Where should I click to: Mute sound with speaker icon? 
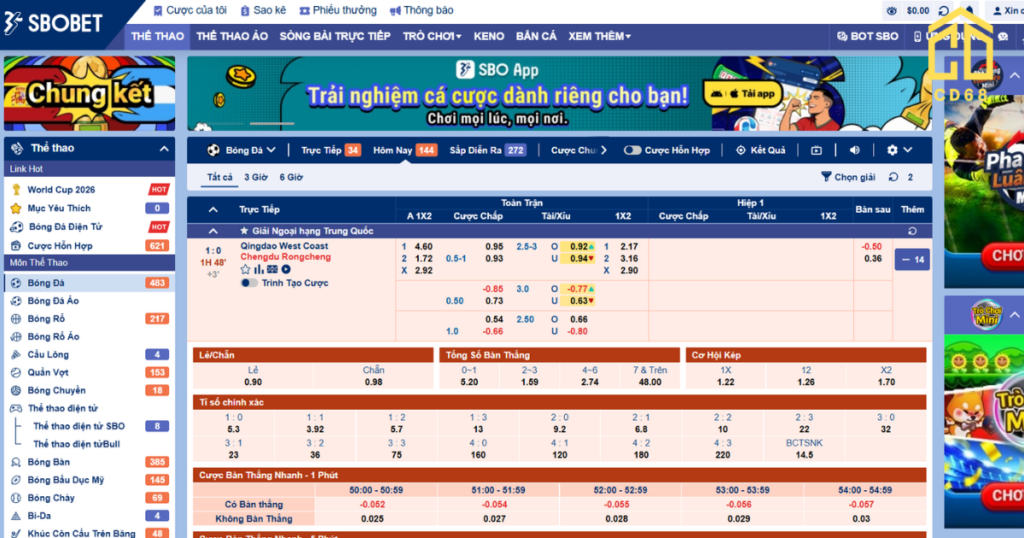(x=855, y=150)
